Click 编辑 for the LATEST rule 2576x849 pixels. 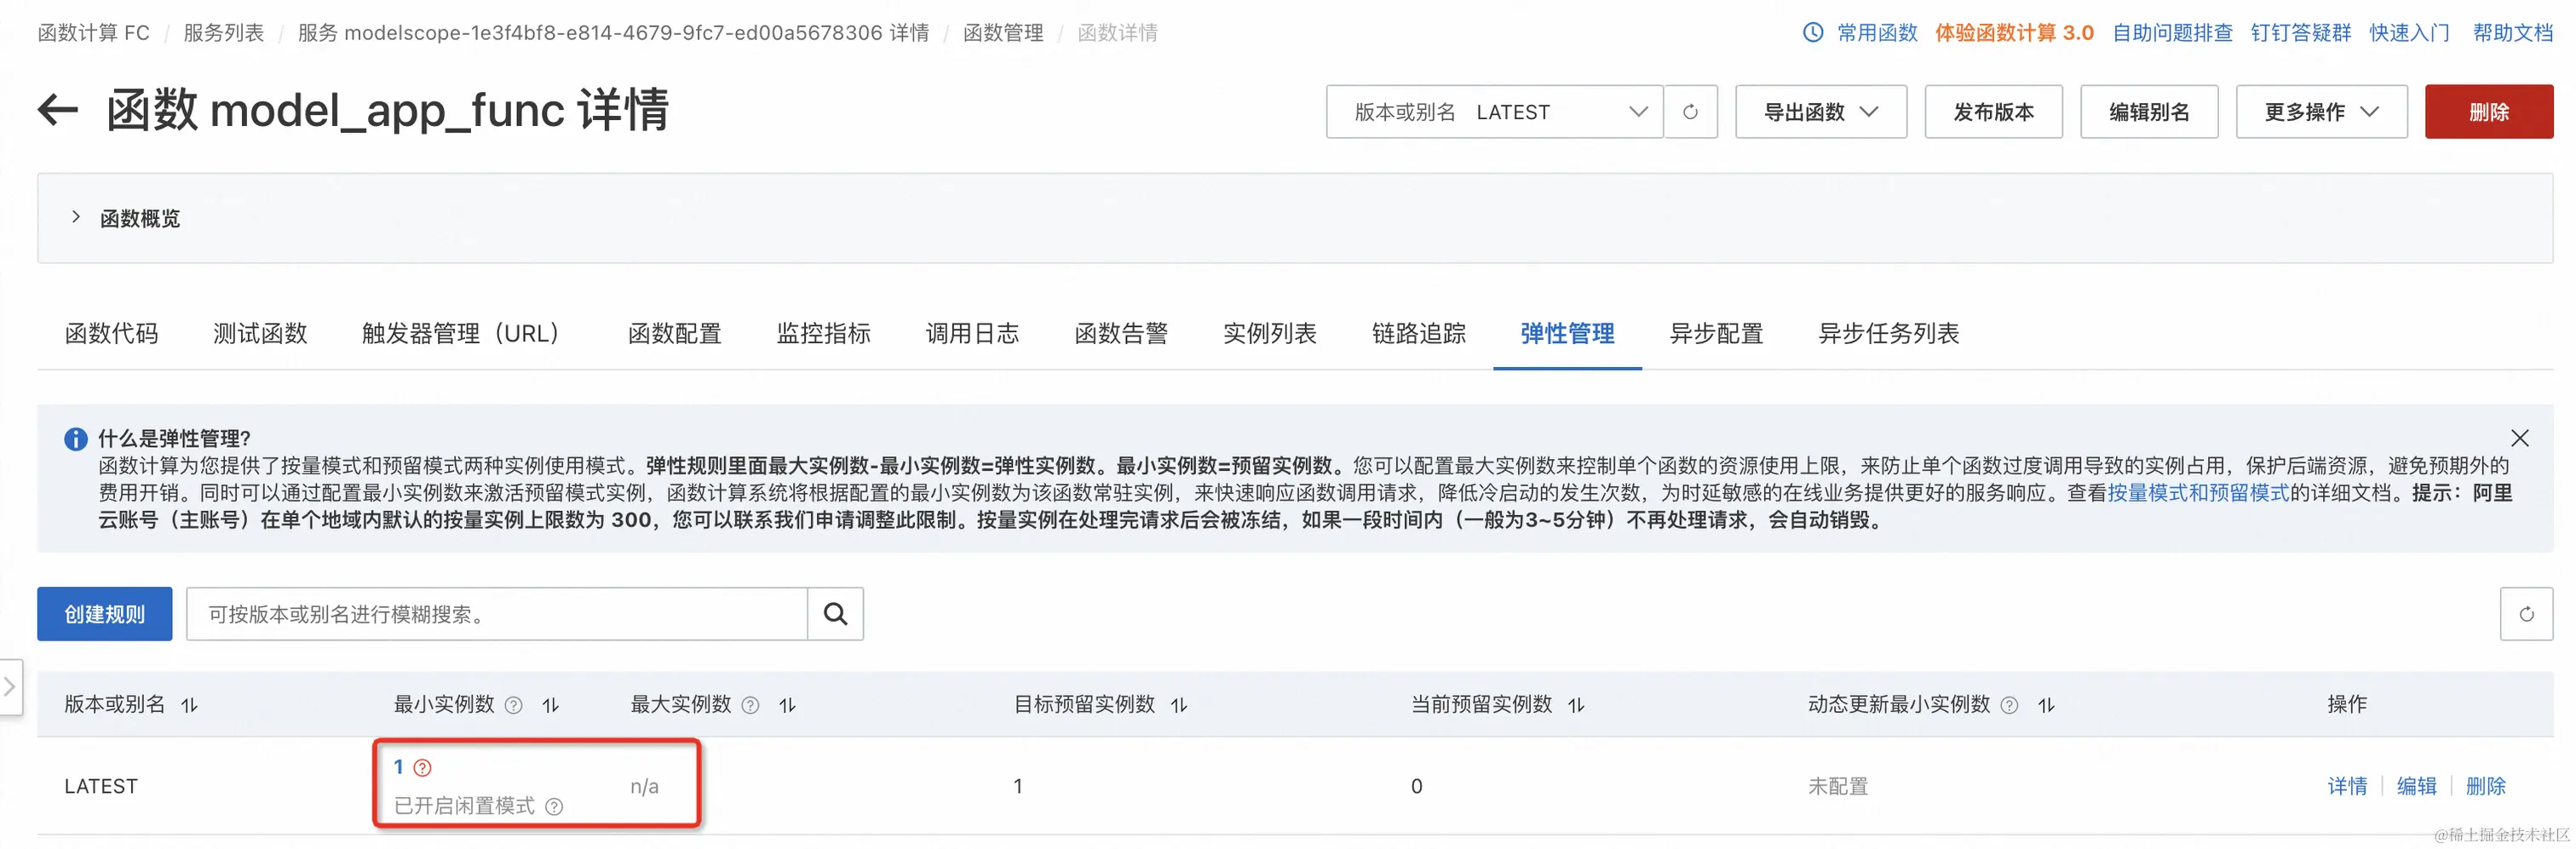[2417, 786]
